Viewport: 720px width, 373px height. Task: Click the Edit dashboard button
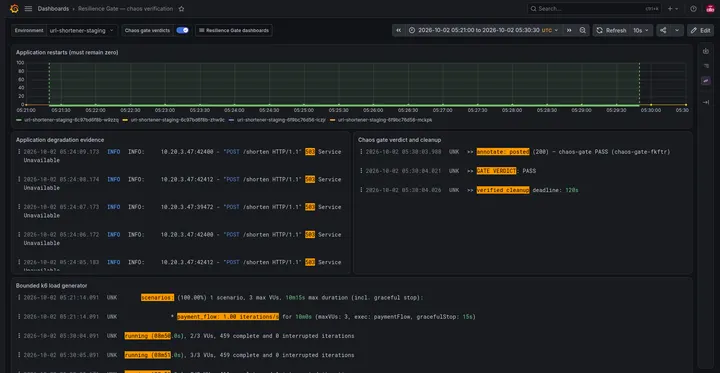(x=700, y=30)
